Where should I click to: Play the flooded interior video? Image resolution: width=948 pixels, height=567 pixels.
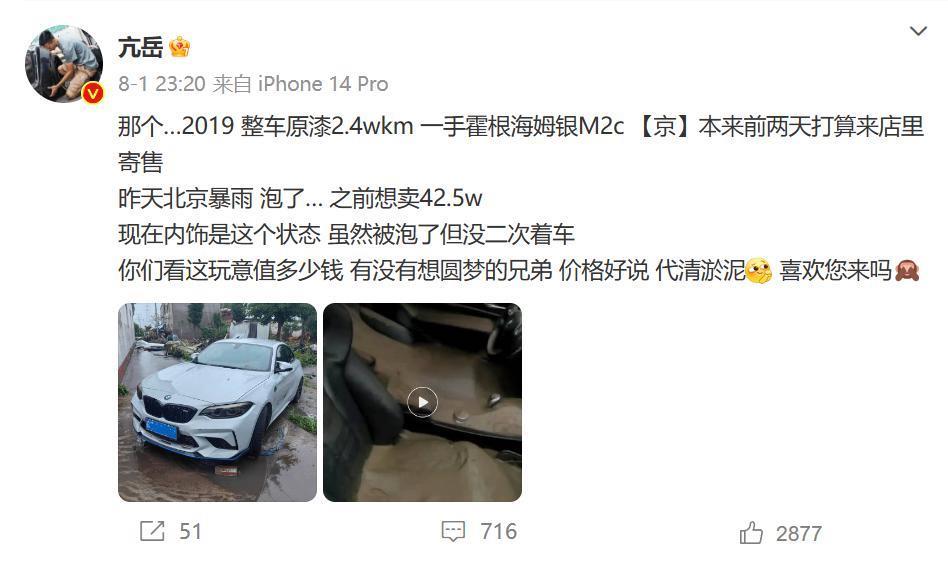(x=422, y=402)
